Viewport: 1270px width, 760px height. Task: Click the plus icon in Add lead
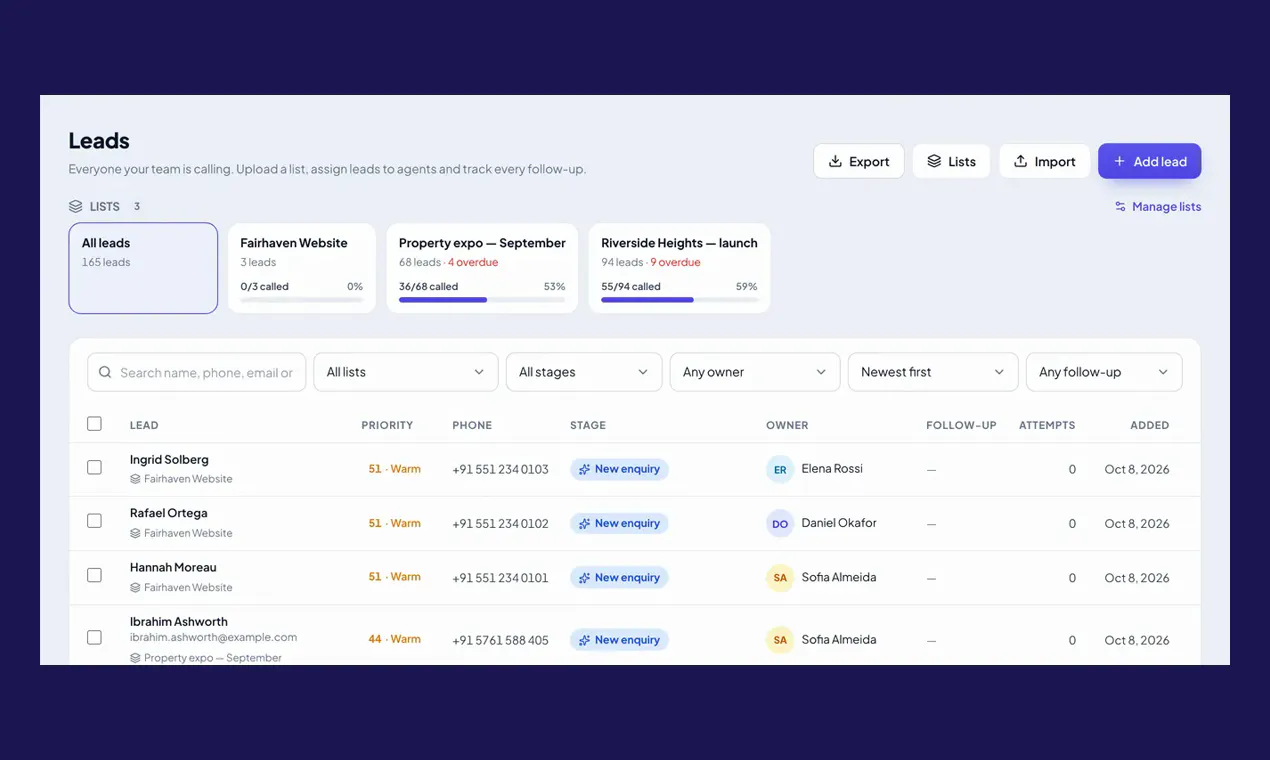point(1119,161)
